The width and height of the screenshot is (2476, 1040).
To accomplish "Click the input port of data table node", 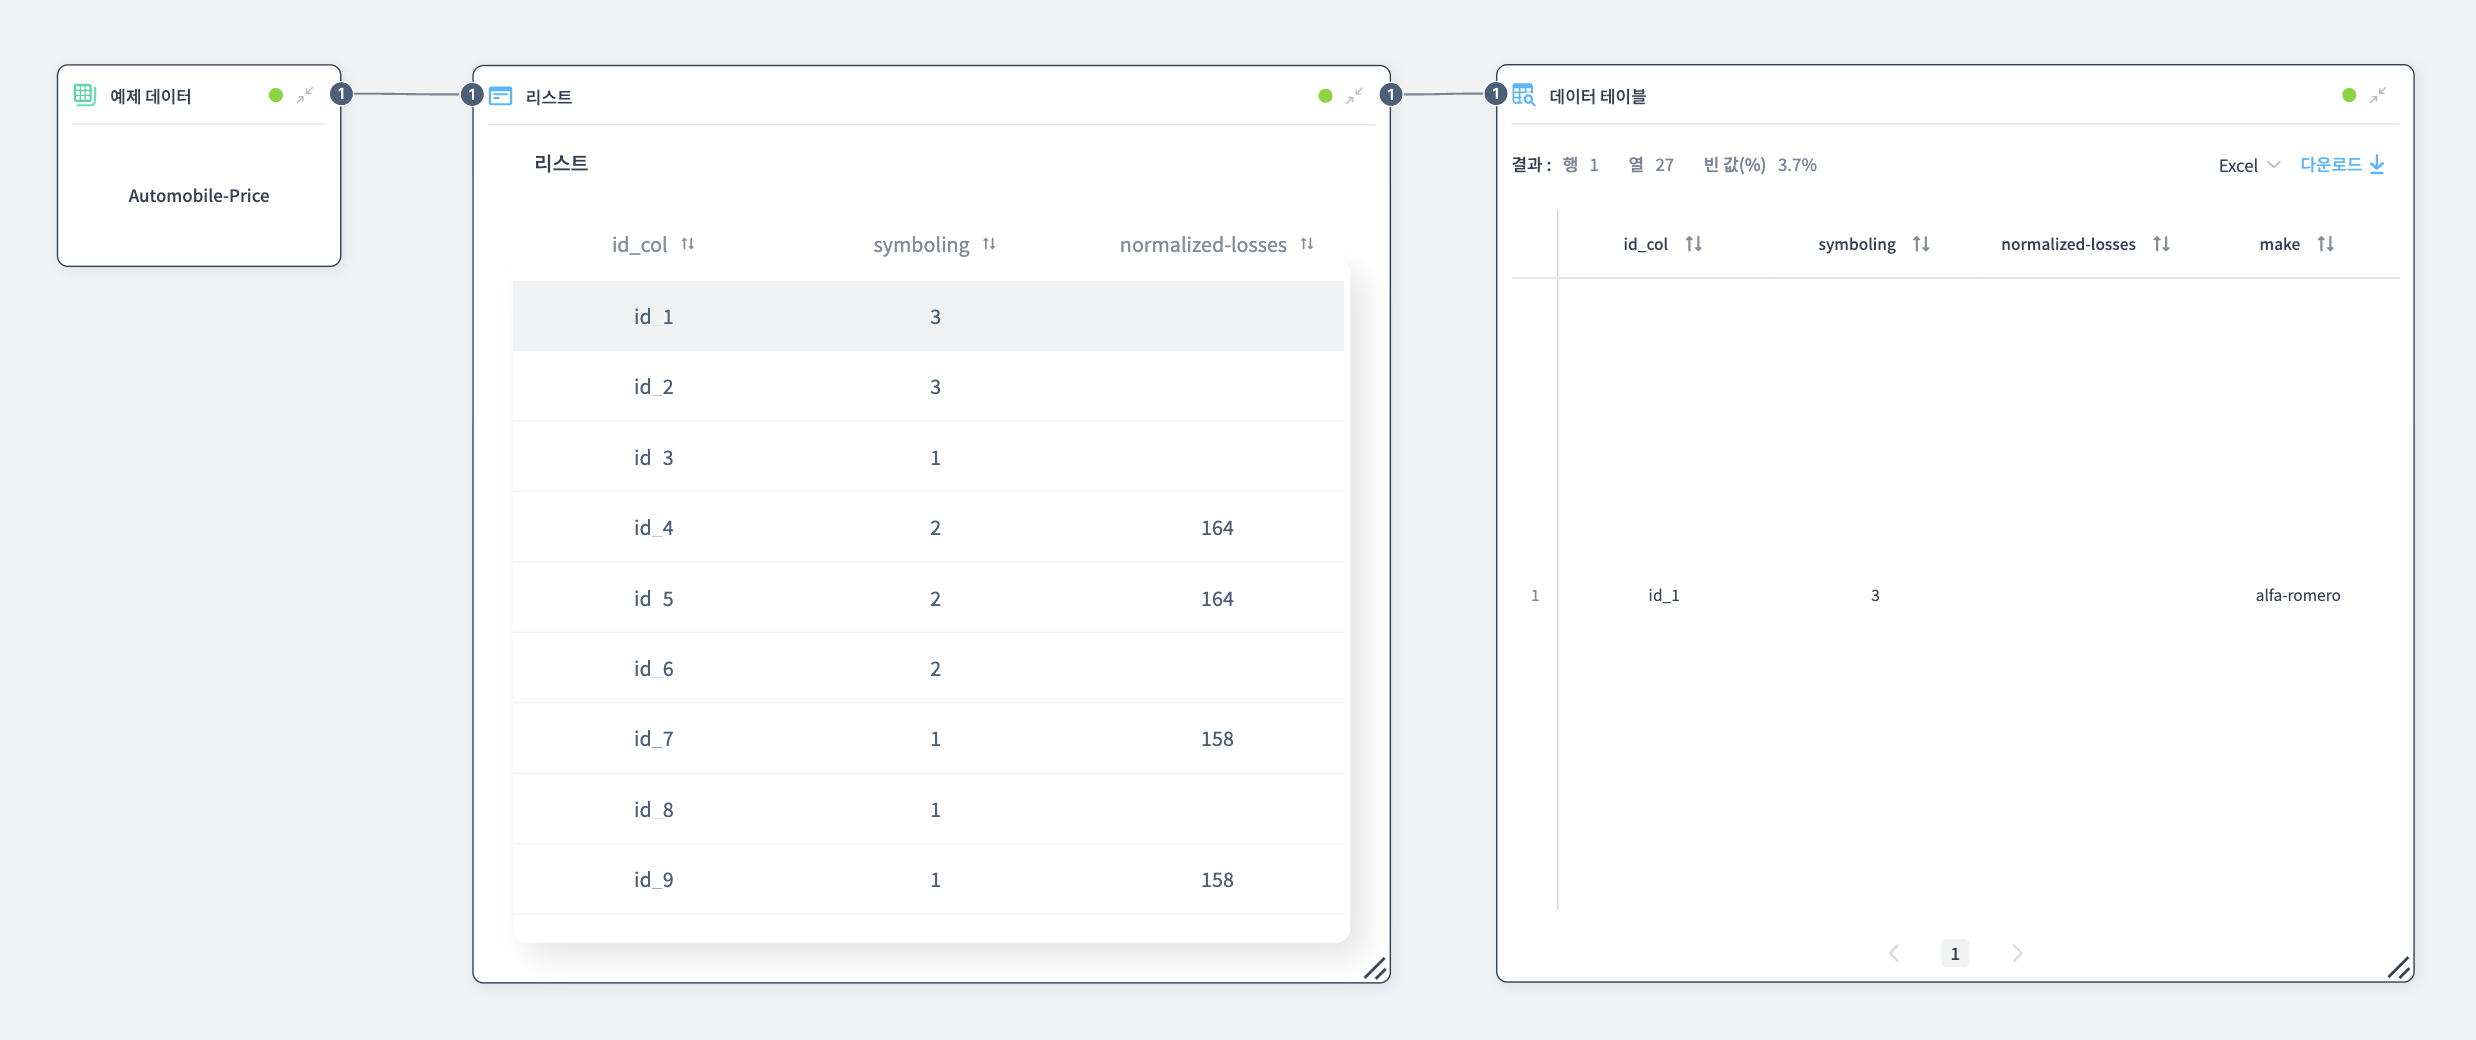I will (x=1495, y=94).
